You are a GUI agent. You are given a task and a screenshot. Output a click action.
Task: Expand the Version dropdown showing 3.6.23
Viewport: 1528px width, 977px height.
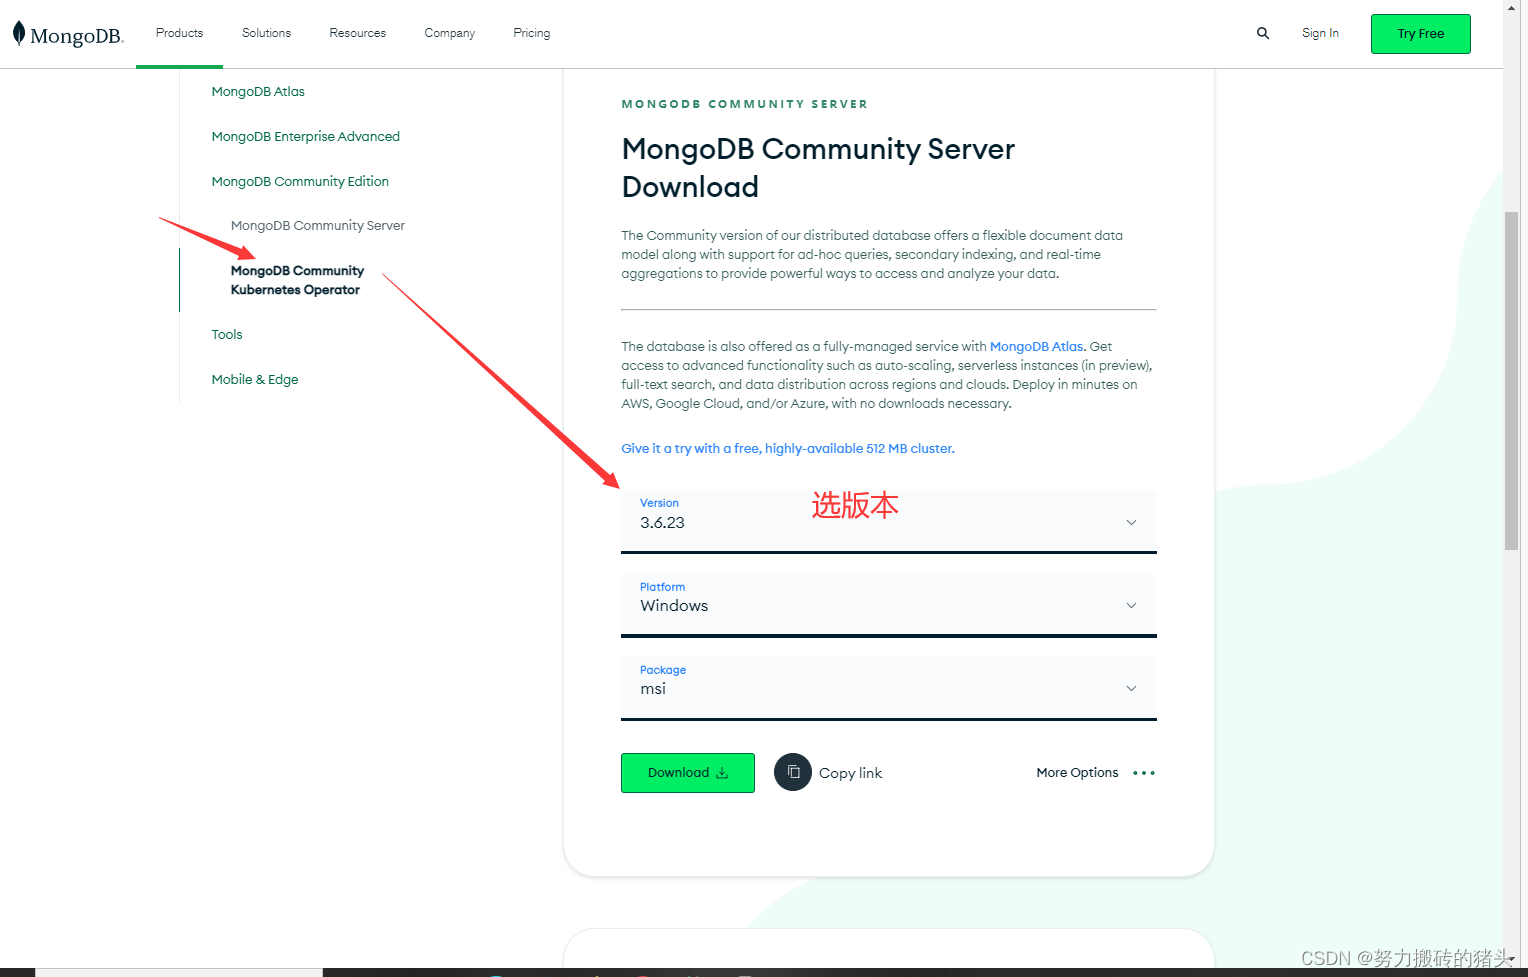[1131, 521]
